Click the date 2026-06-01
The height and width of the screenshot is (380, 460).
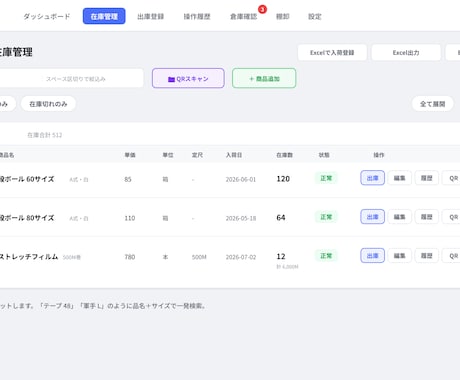click(241, 179)
